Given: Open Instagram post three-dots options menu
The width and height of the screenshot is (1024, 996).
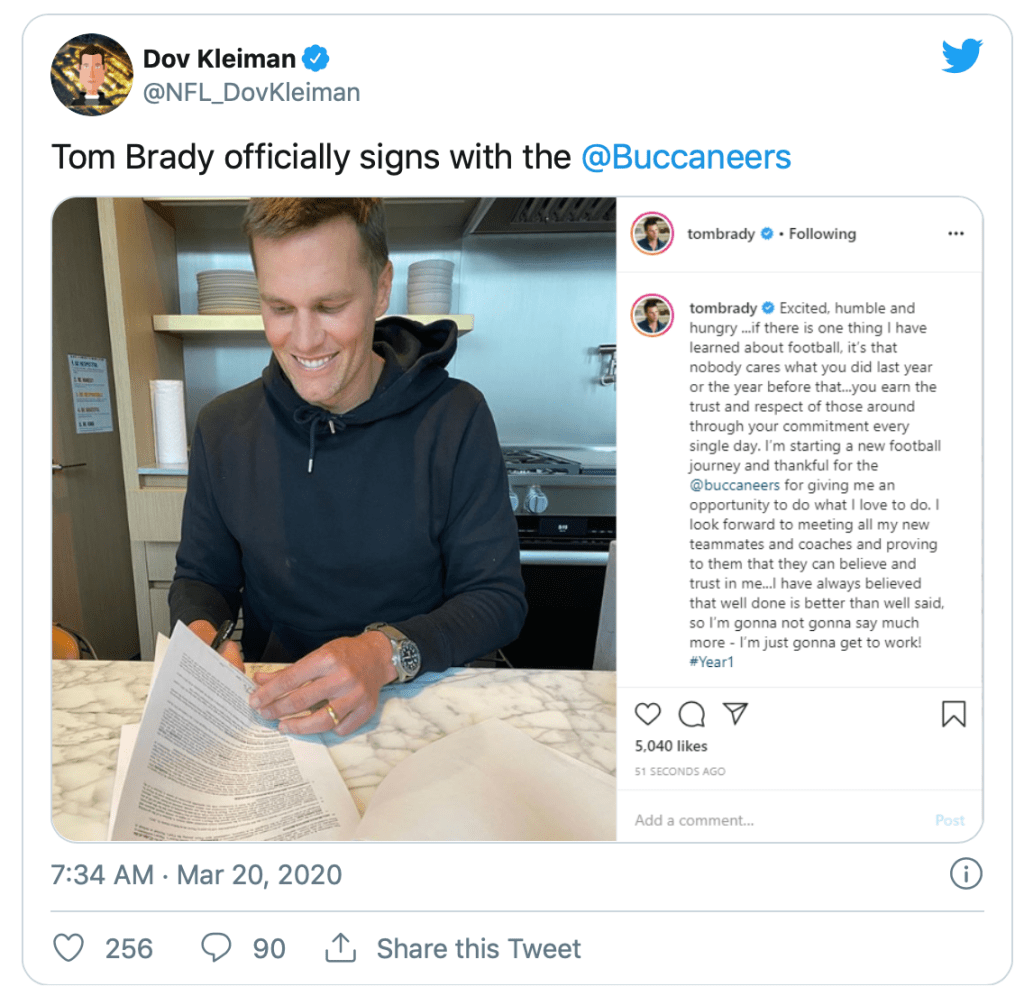Looking at the screenshot, I should pyautogui.click(x=956, y=234).
